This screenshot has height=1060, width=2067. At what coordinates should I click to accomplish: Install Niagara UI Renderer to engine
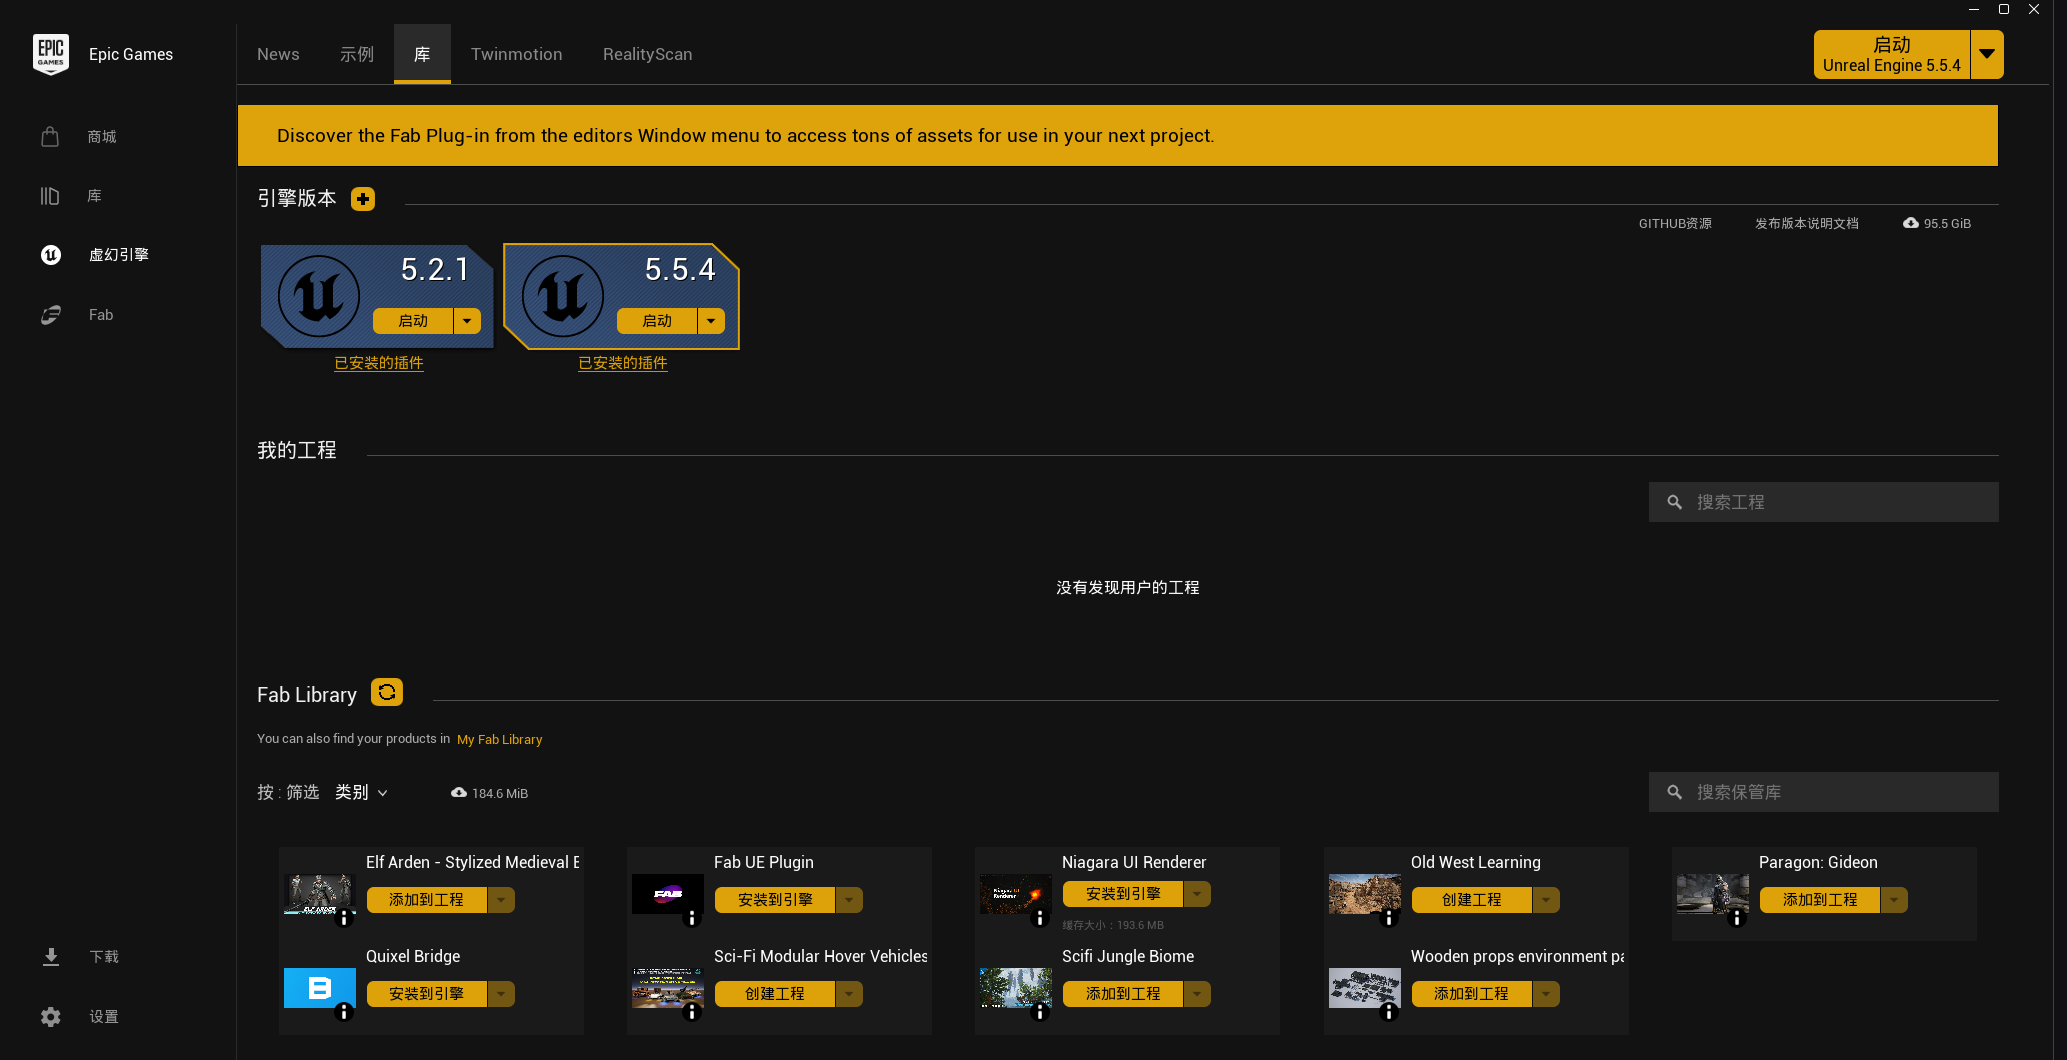pos(1123,894)
